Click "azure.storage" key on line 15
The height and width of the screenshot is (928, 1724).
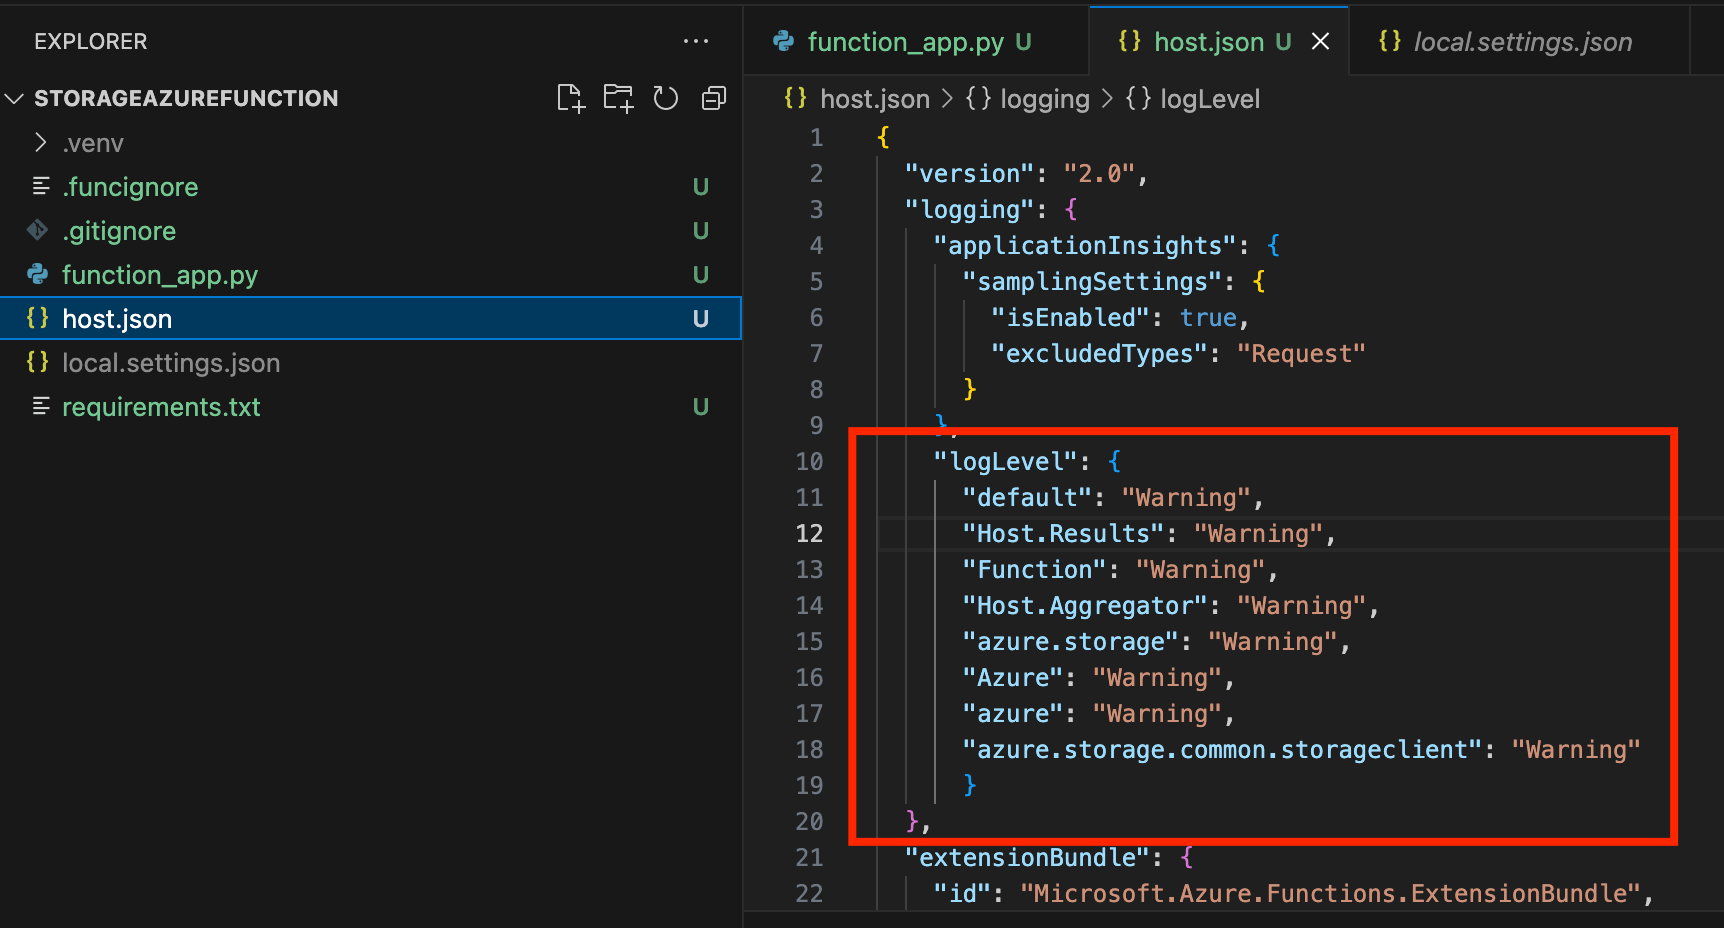[1071, 641]
